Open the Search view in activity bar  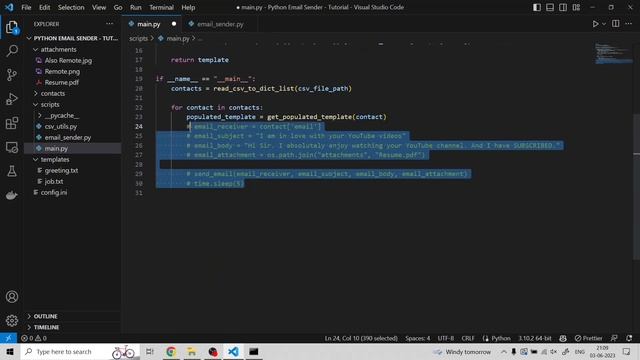click(12, 51)
